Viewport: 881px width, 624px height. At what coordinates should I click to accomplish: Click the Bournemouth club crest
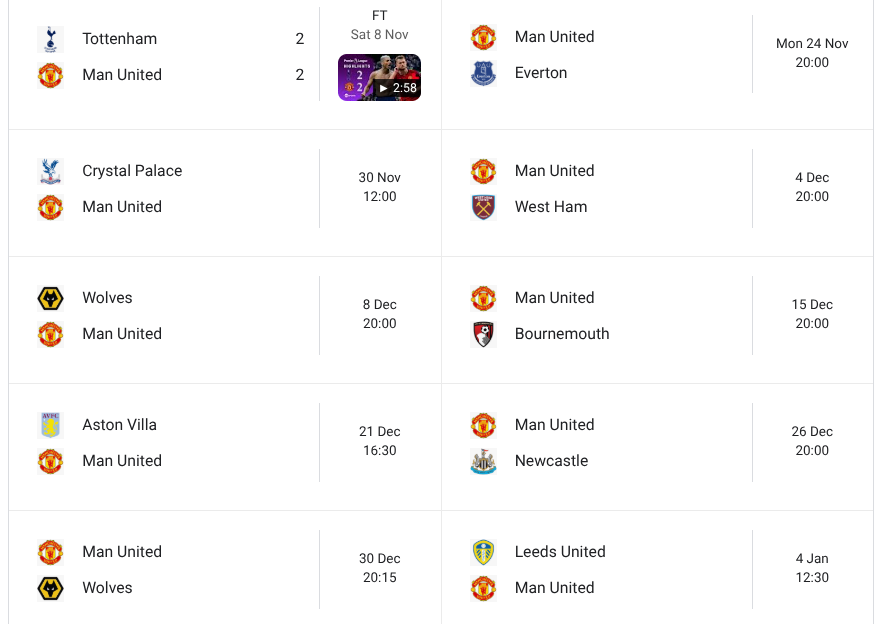pos(483,334)
